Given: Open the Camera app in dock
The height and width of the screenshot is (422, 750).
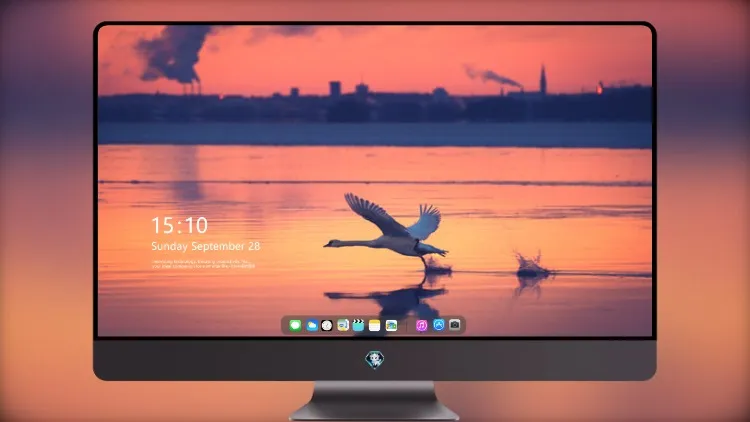Looking at the screenshot, I should click(455, 325).
